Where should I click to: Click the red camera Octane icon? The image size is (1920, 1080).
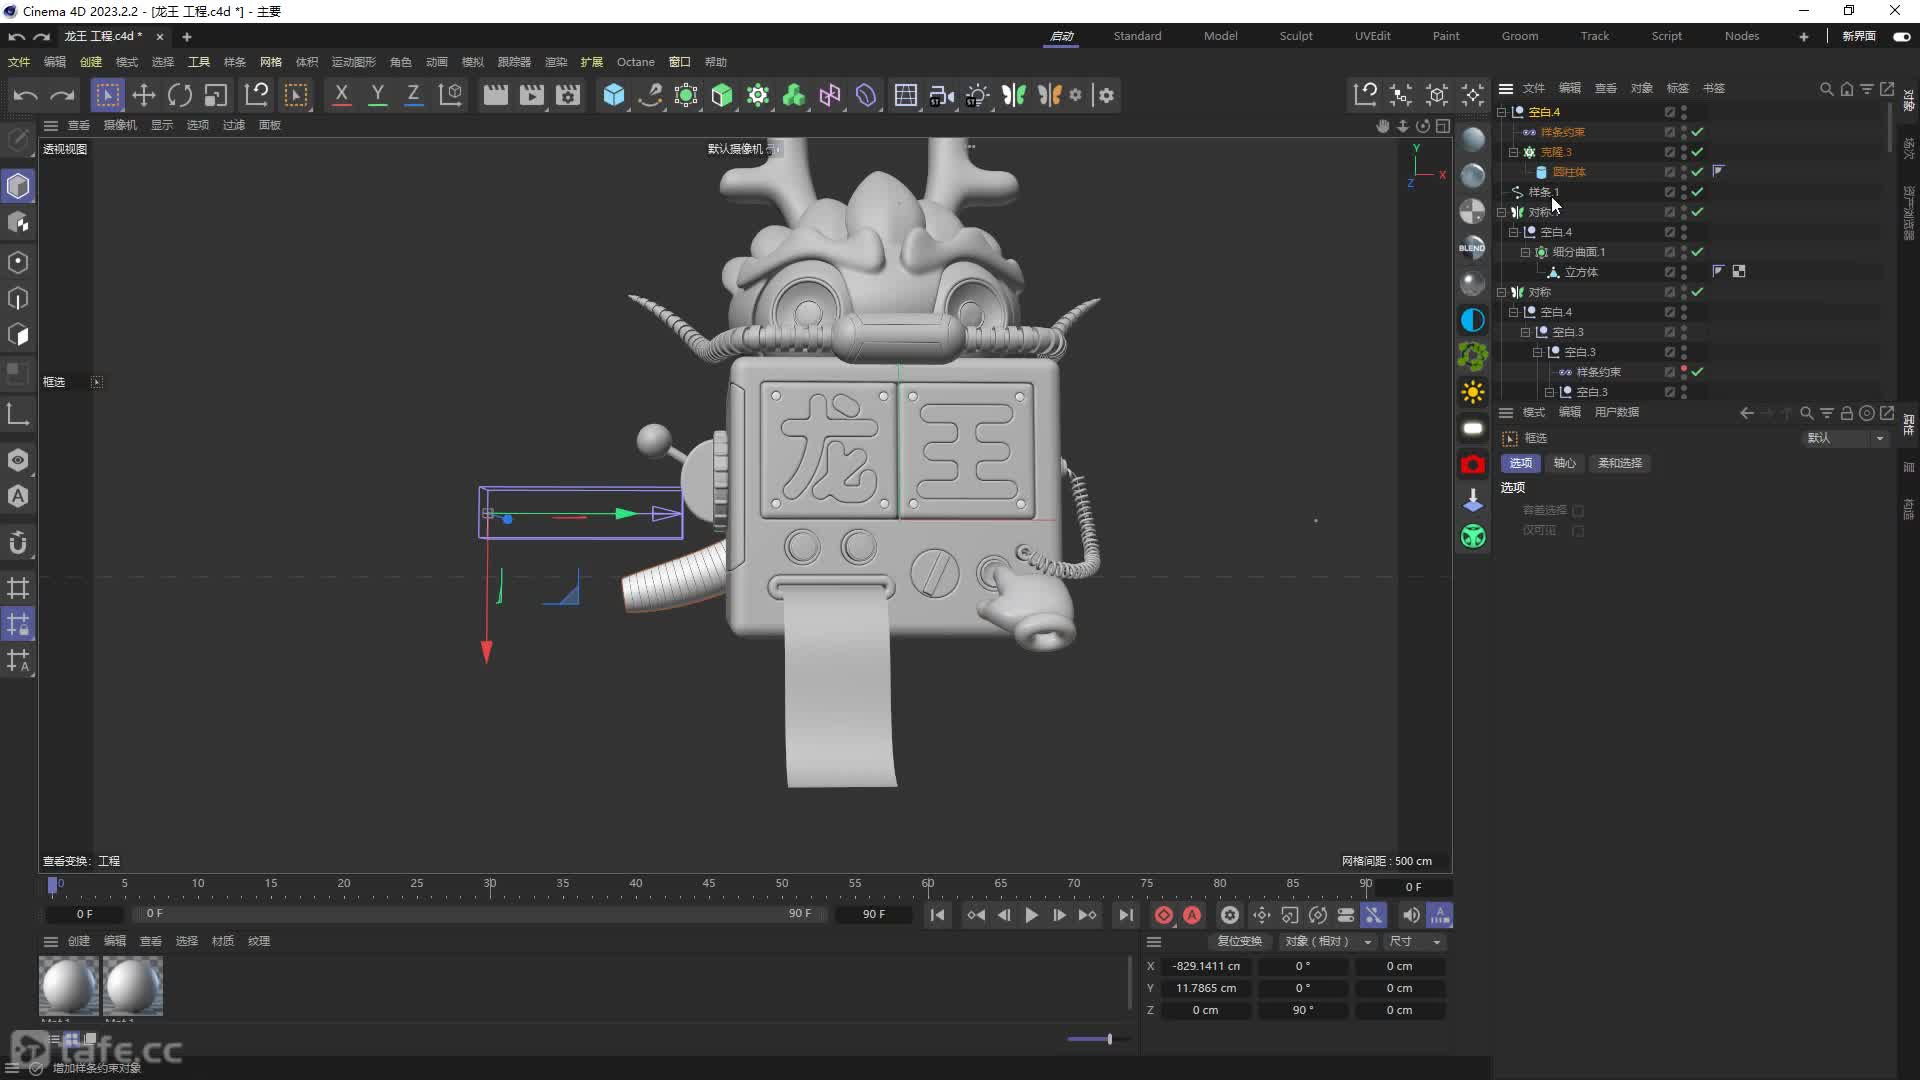tap(1473, 464)
